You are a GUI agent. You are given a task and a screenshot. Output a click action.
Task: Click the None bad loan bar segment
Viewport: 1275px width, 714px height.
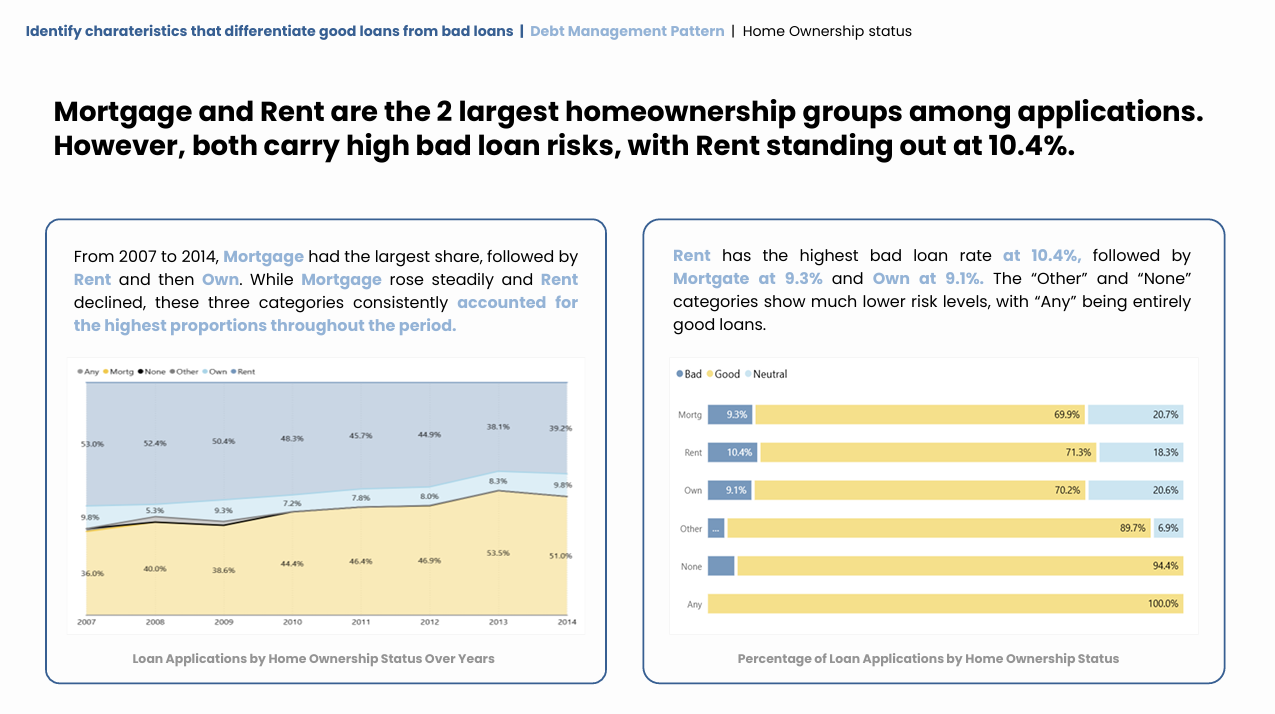pos(721,566)
